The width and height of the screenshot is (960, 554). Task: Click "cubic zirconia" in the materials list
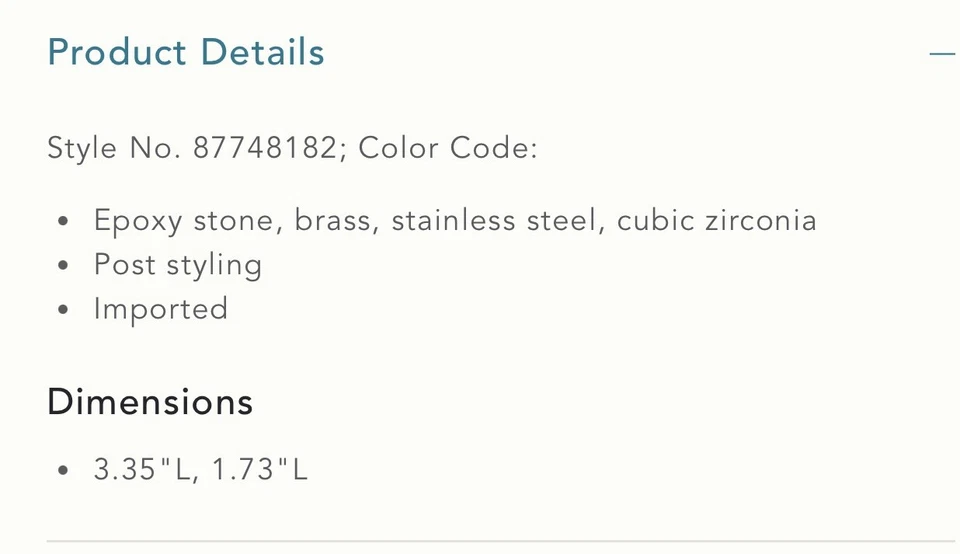coord(716,220)
